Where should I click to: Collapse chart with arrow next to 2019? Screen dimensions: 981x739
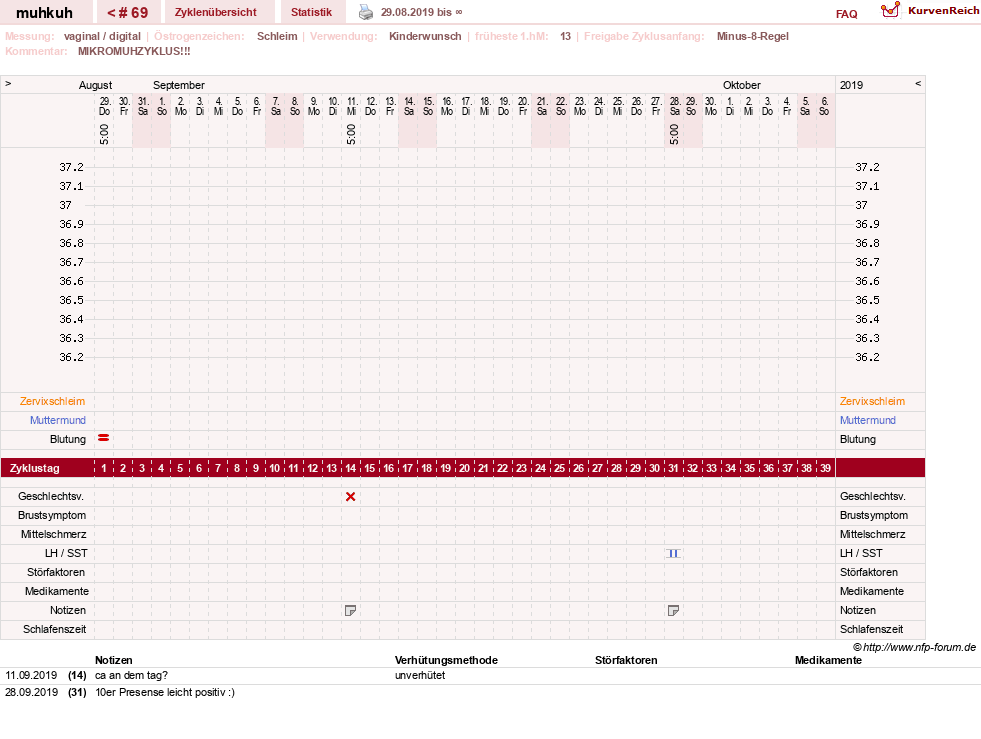tap(918, 83)
